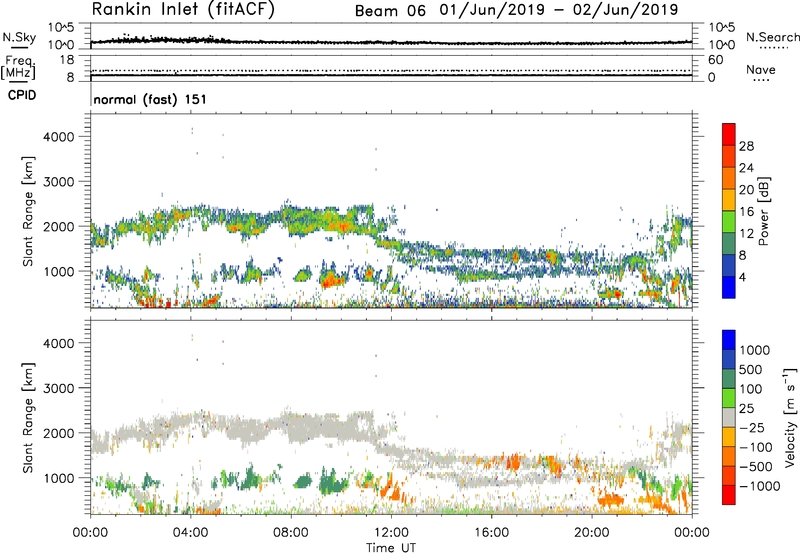Select the 'normal (fast) 151' mode text
Viewport: 800px width, 554px height.
click(x=150, y=99)
